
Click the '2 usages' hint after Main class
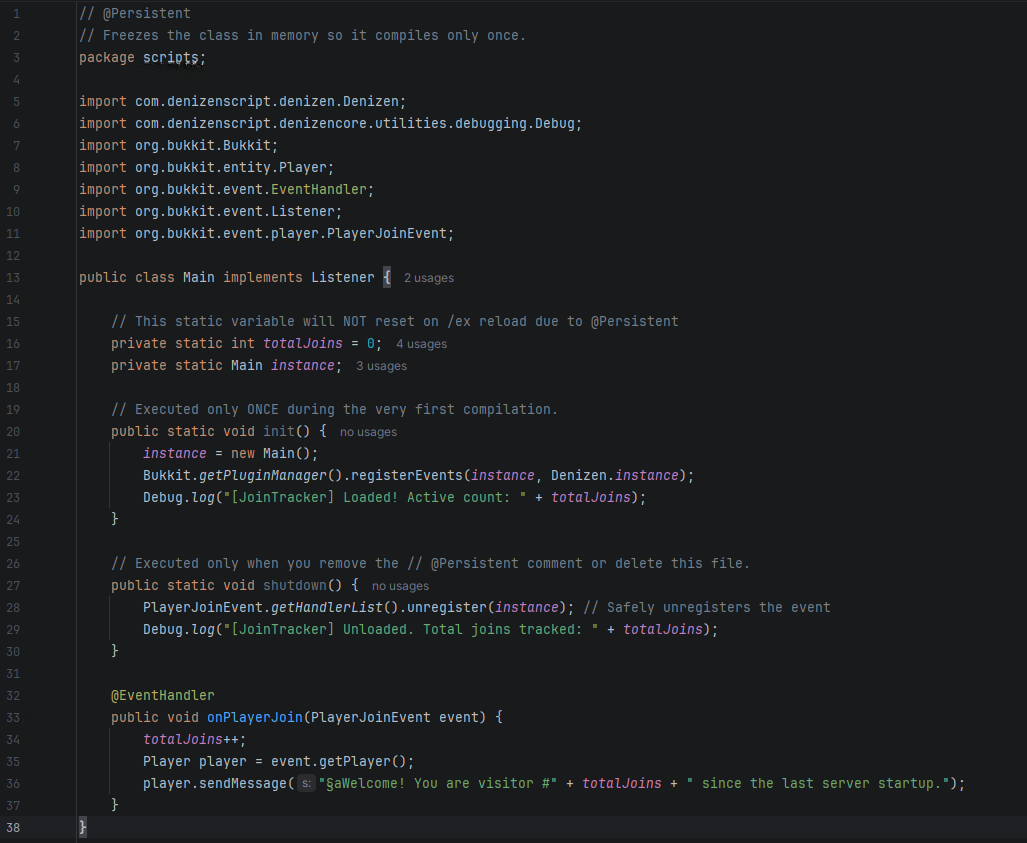[x=428, y=278]
